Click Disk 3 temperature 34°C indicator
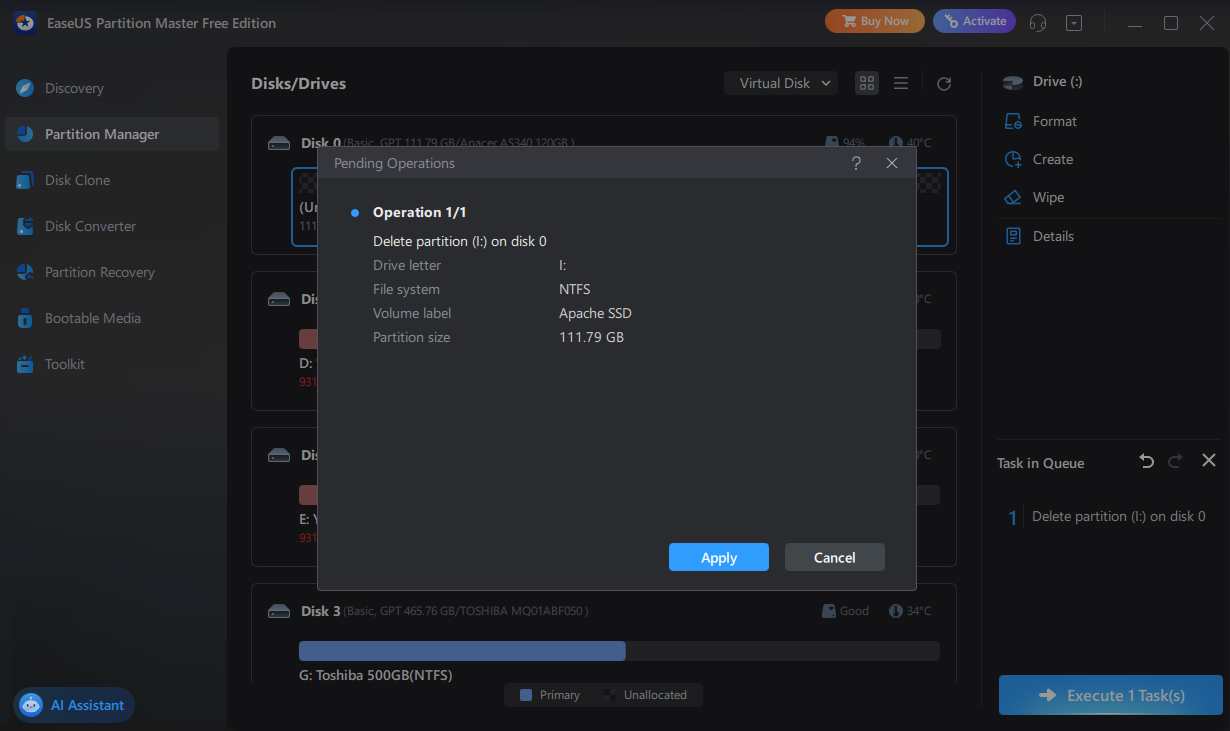 coord(909,611)
